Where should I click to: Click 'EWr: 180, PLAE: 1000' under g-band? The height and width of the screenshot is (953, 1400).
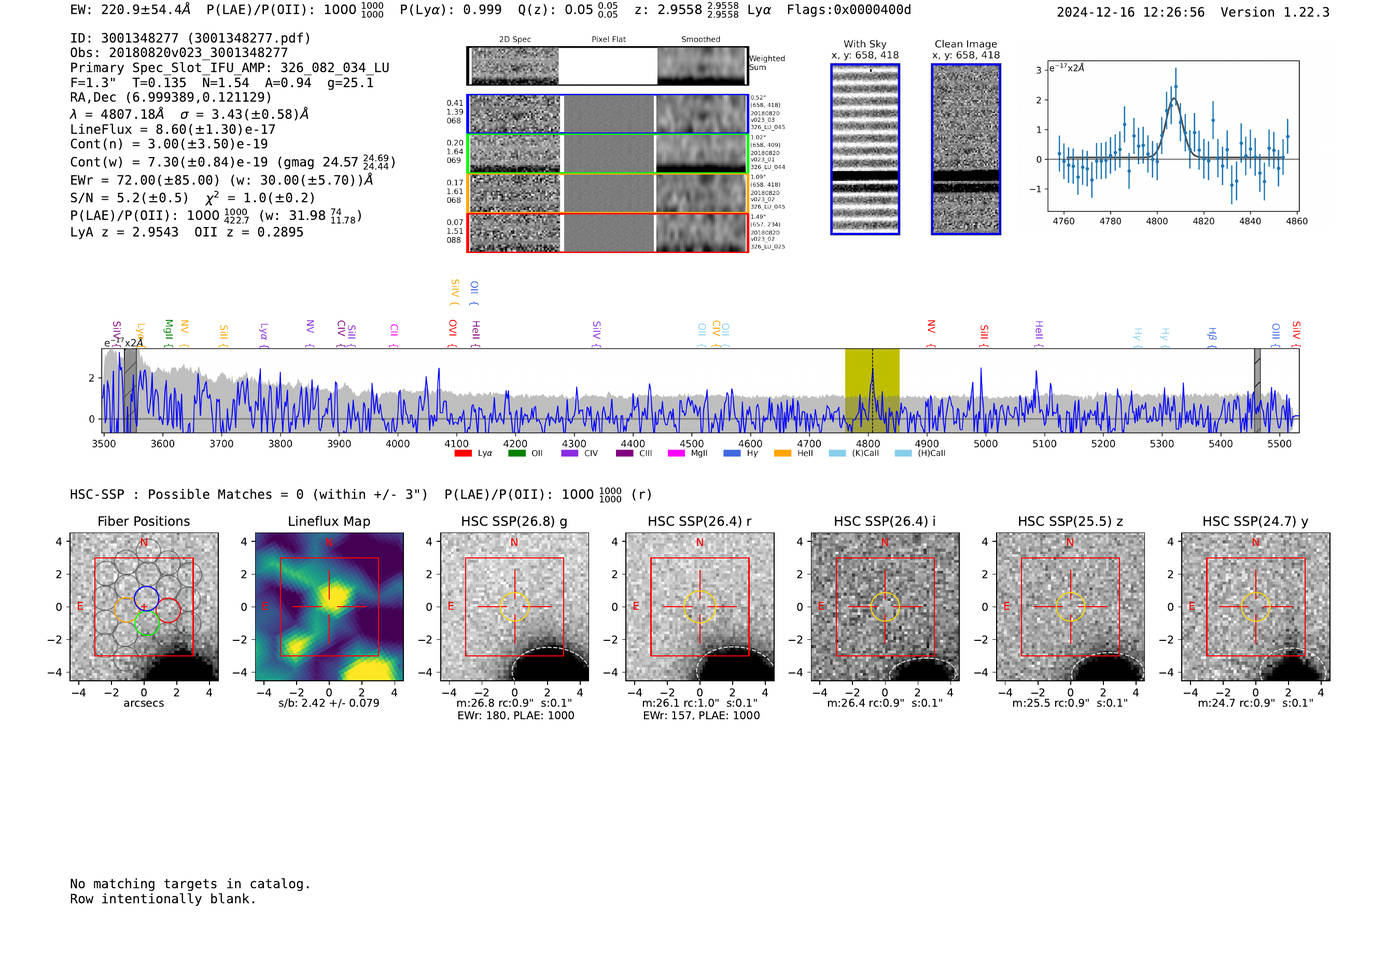coord(515,716)
